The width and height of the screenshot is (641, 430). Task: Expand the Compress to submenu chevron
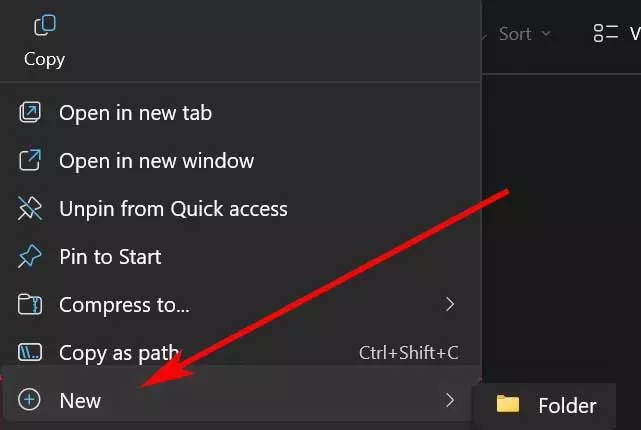[450, 304]
